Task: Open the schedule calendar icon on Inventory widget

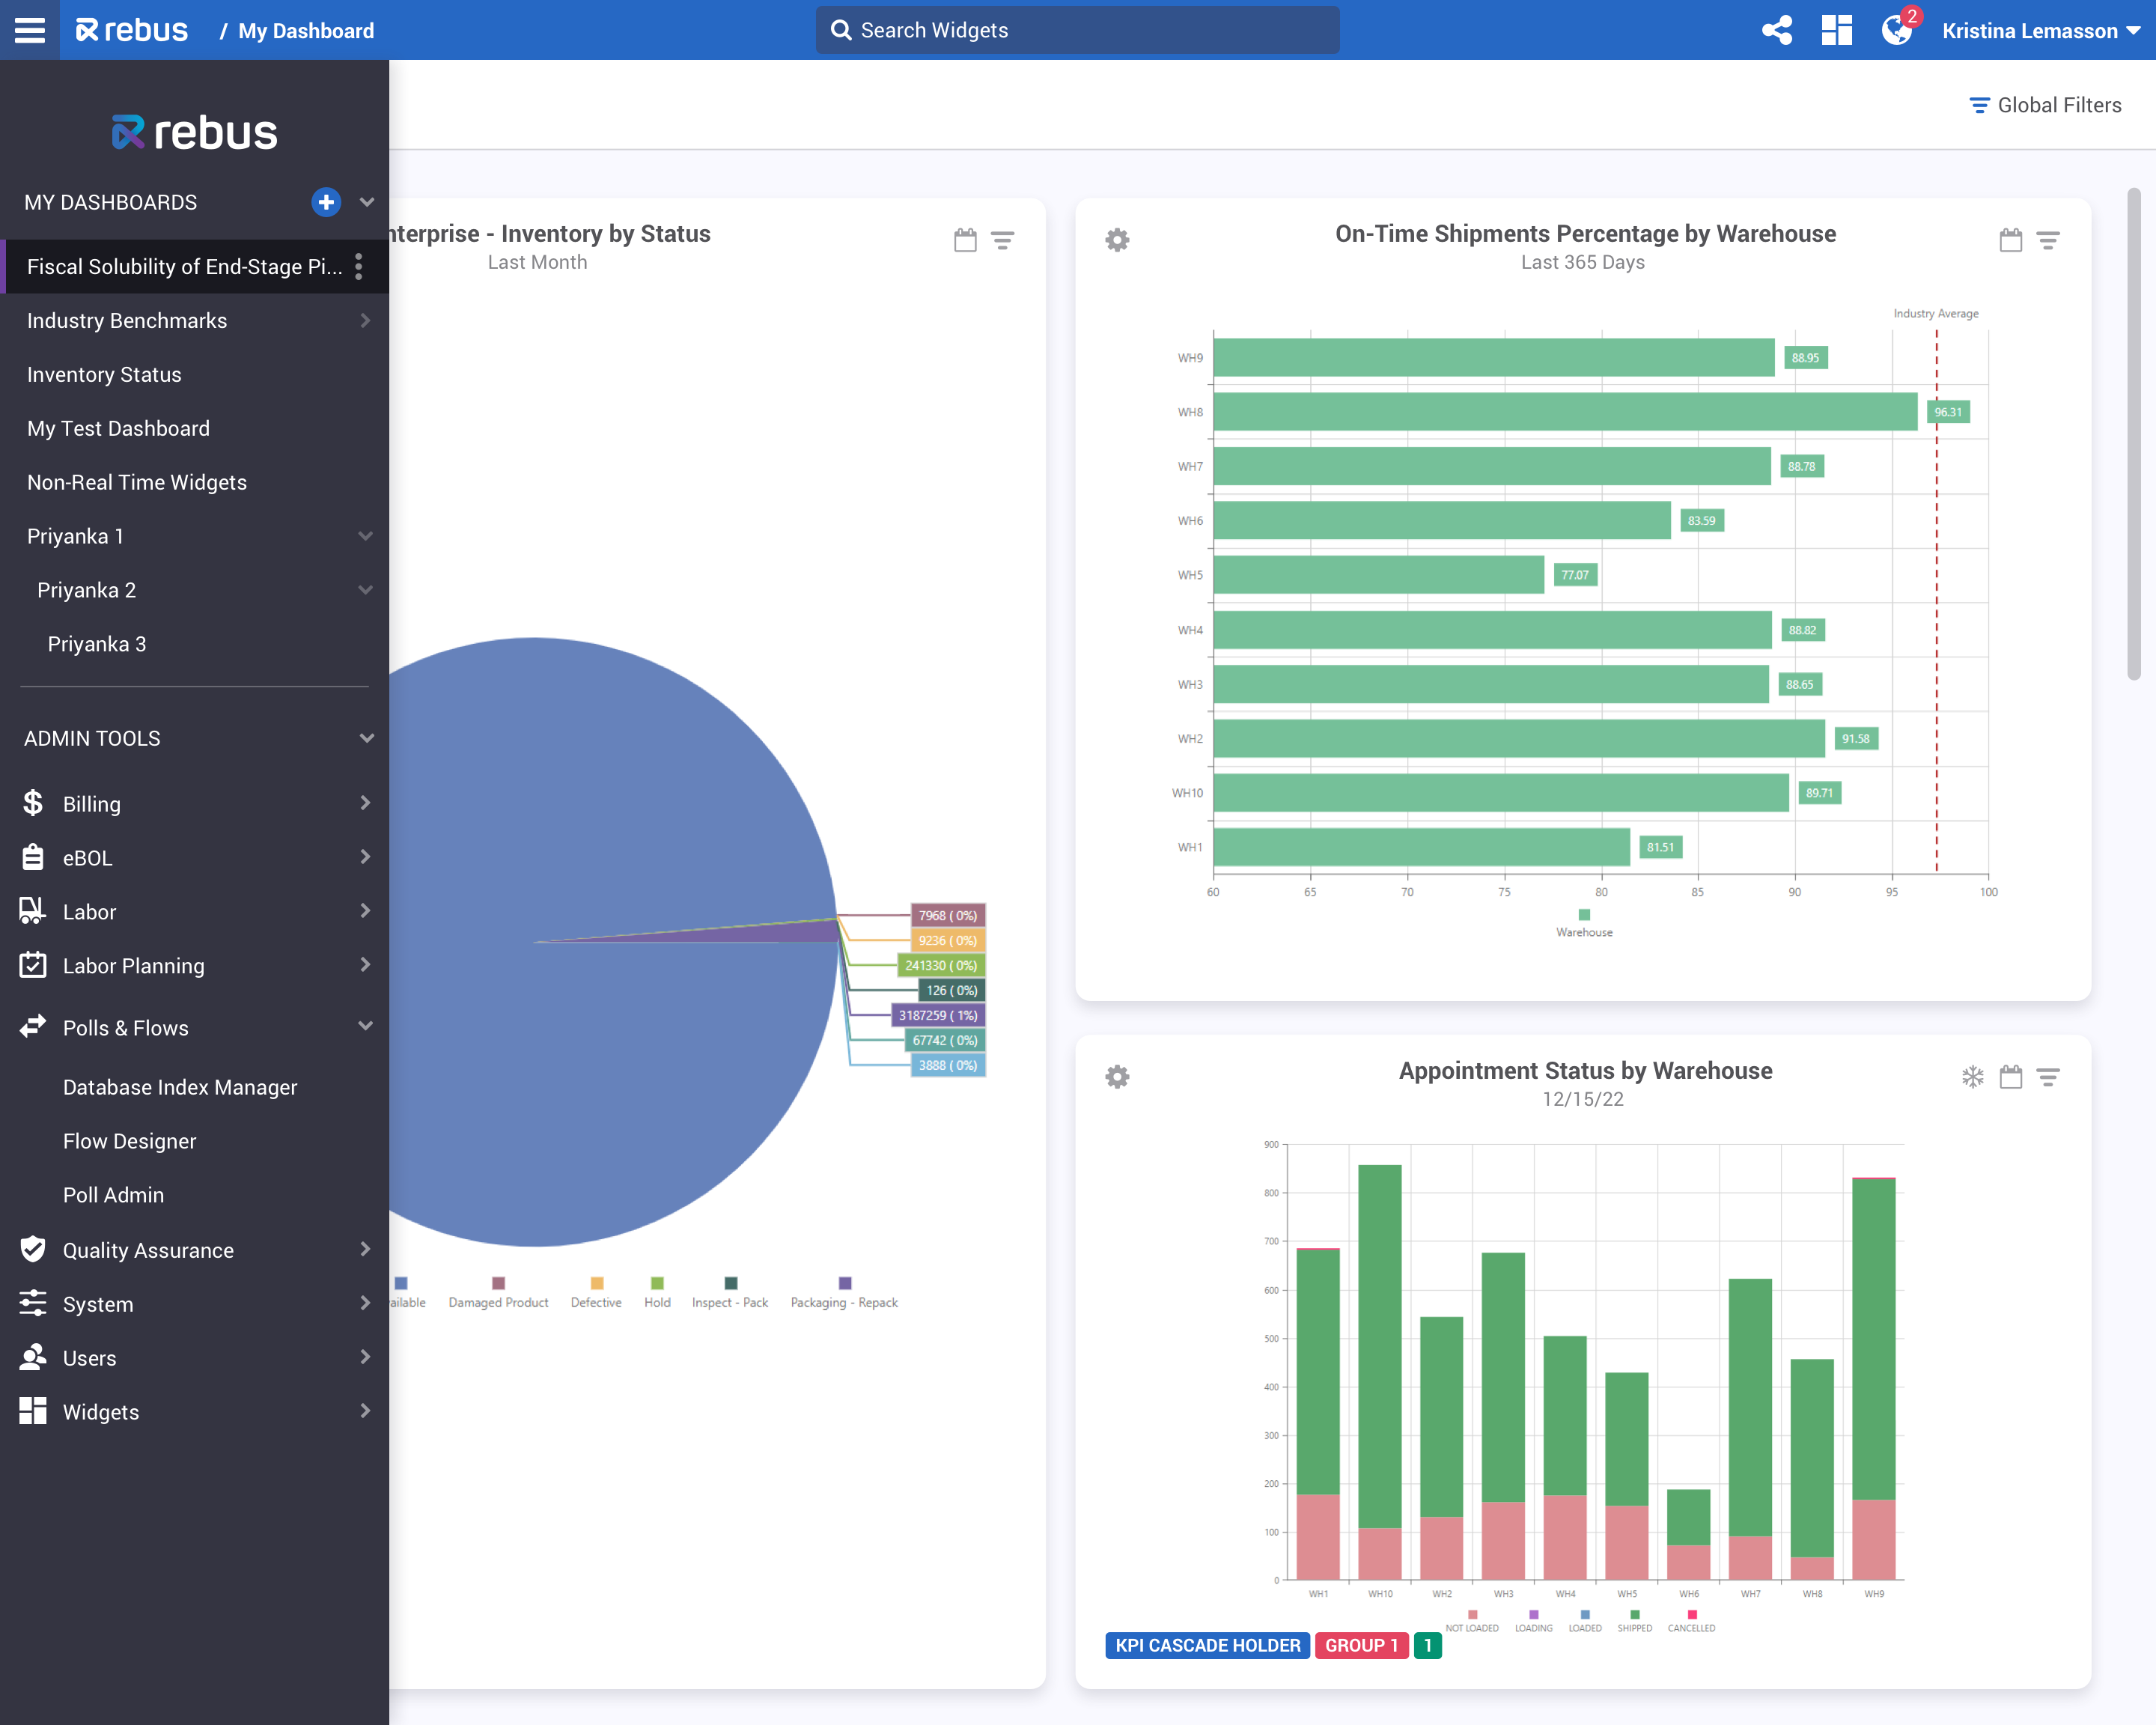Action: pos(964,240)
